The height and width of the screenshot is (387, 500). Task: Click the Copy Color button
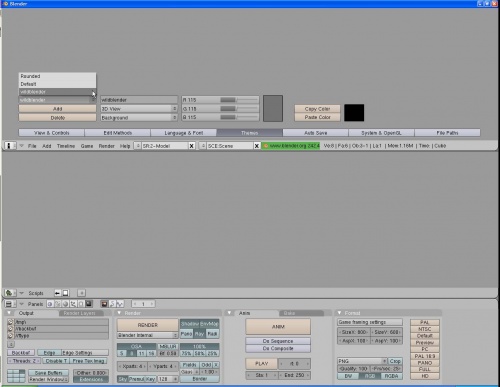click(x=317, y=109)
